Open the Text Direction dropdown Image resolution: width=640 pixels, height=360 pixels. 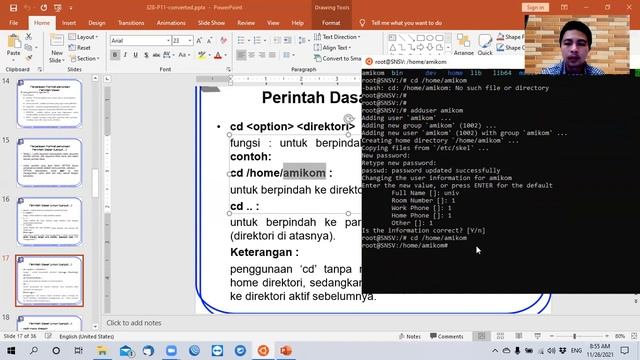(x=337, y=37)
